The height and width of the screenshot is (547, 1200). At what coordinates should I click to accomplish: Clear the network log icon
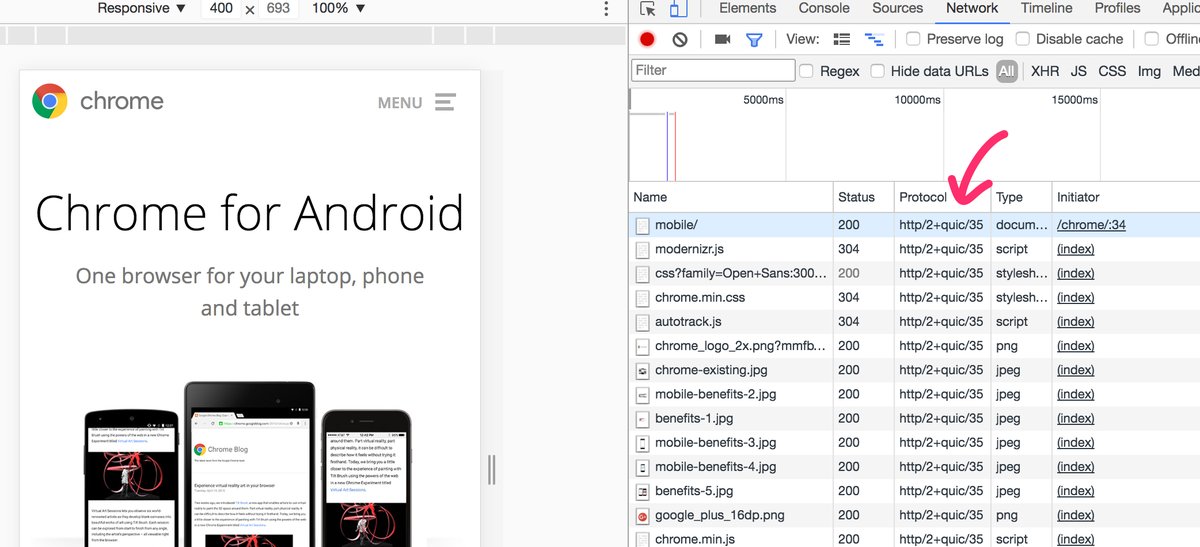click(x=680, y=39)
